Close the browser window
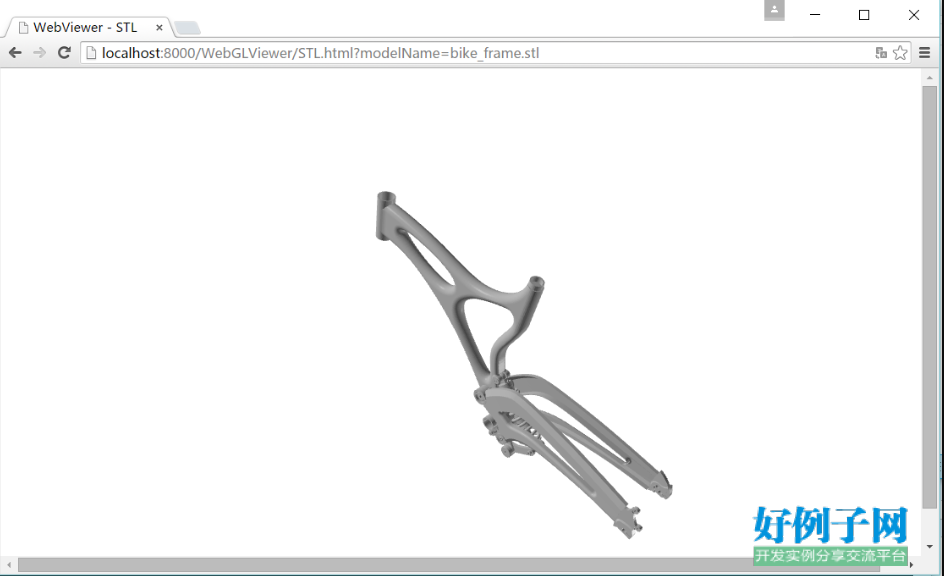944x576 pixels. [914, 14]
